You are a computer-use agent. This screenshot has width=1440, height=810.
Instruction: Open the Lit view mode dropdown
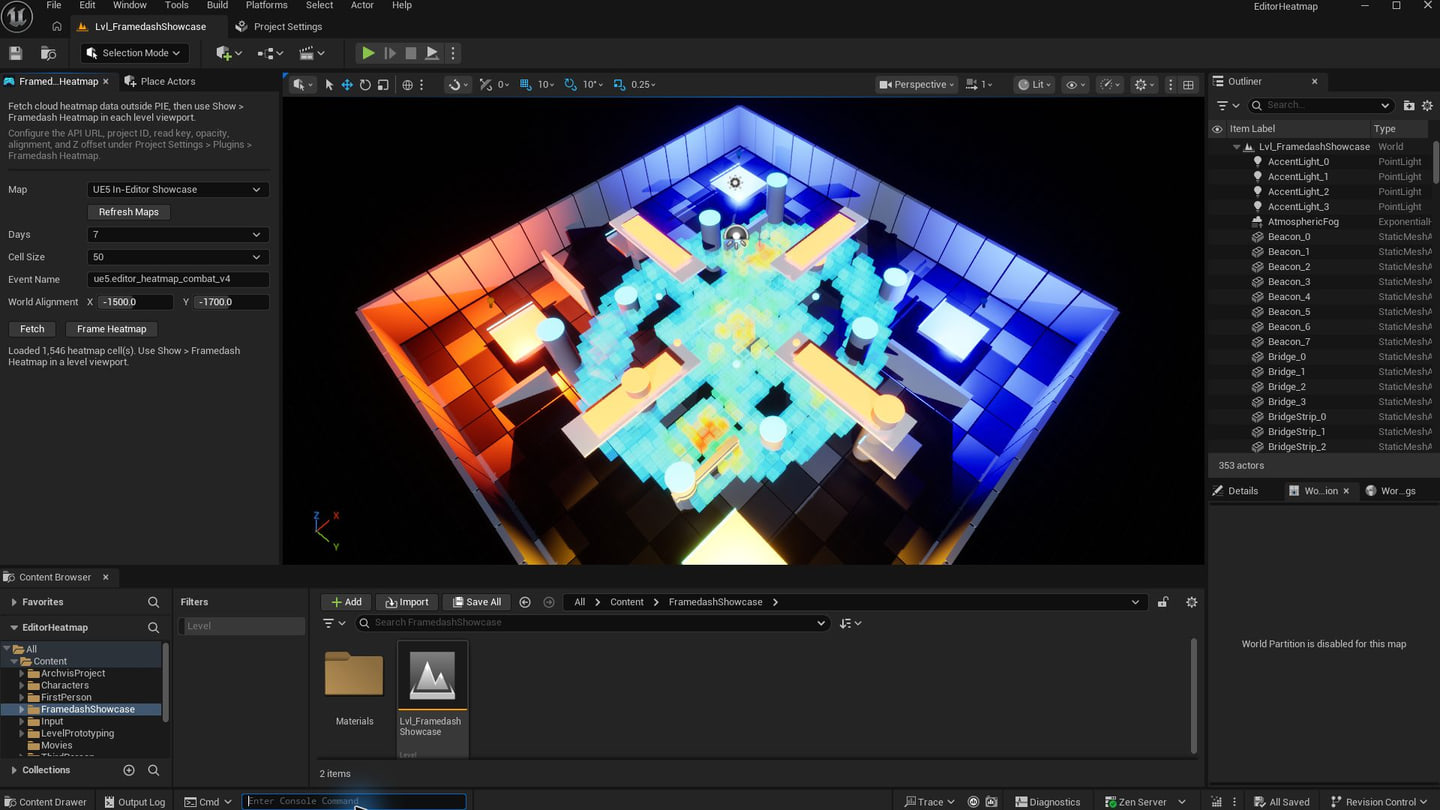click(1034, 85)
